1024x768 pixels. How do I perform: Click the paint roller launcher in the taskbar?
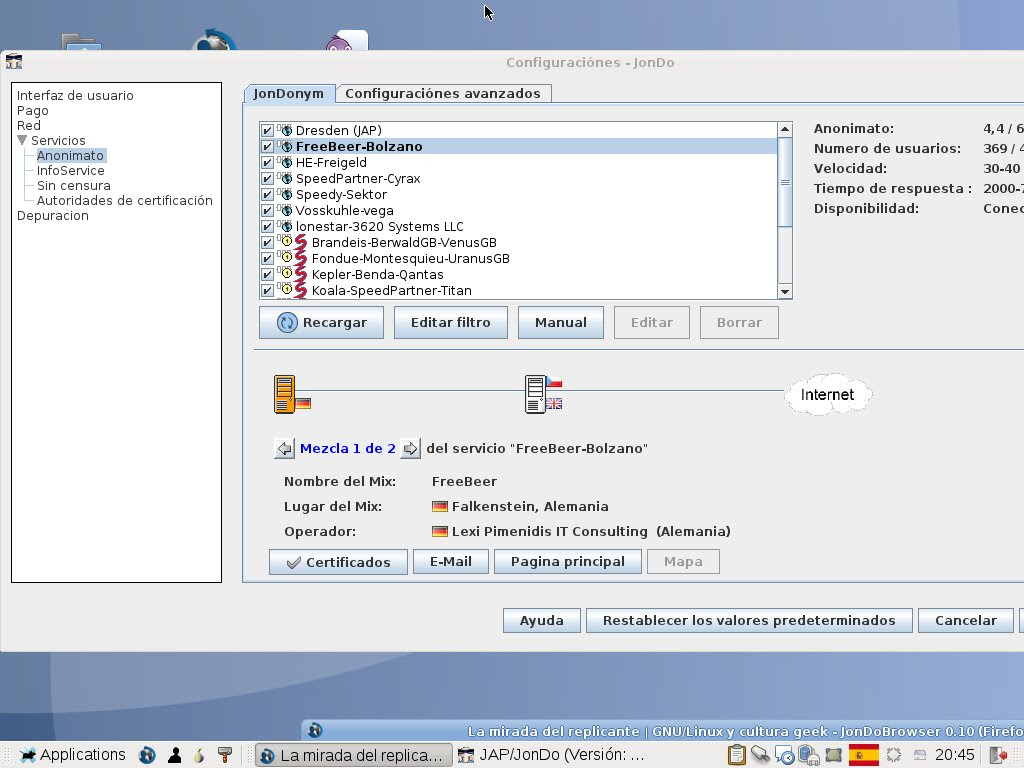pos(225,755)
